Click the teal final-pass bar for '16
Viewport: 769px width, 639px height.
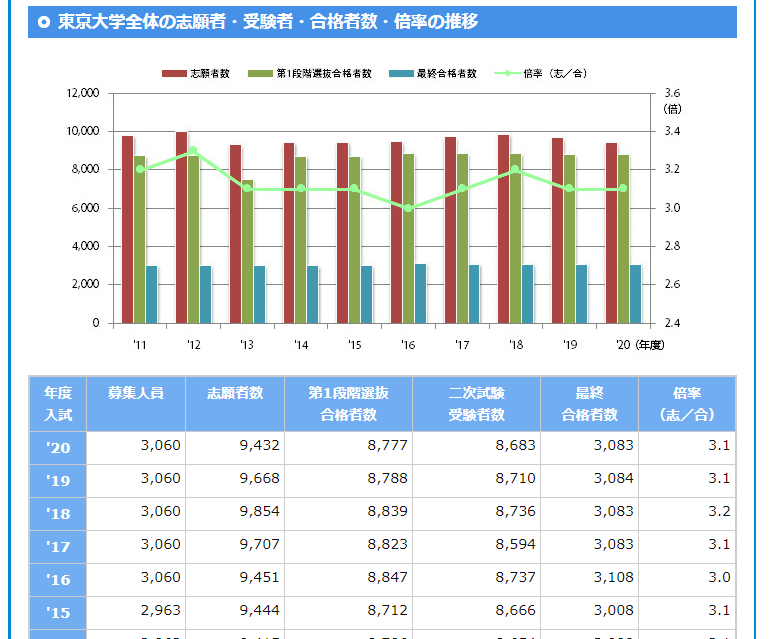pos(420,294)
